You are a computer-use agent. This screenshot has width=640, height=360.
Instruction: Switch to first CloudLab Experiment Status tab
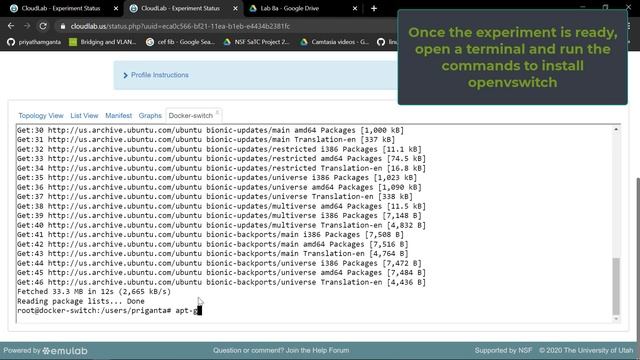[x=61, y=8]
